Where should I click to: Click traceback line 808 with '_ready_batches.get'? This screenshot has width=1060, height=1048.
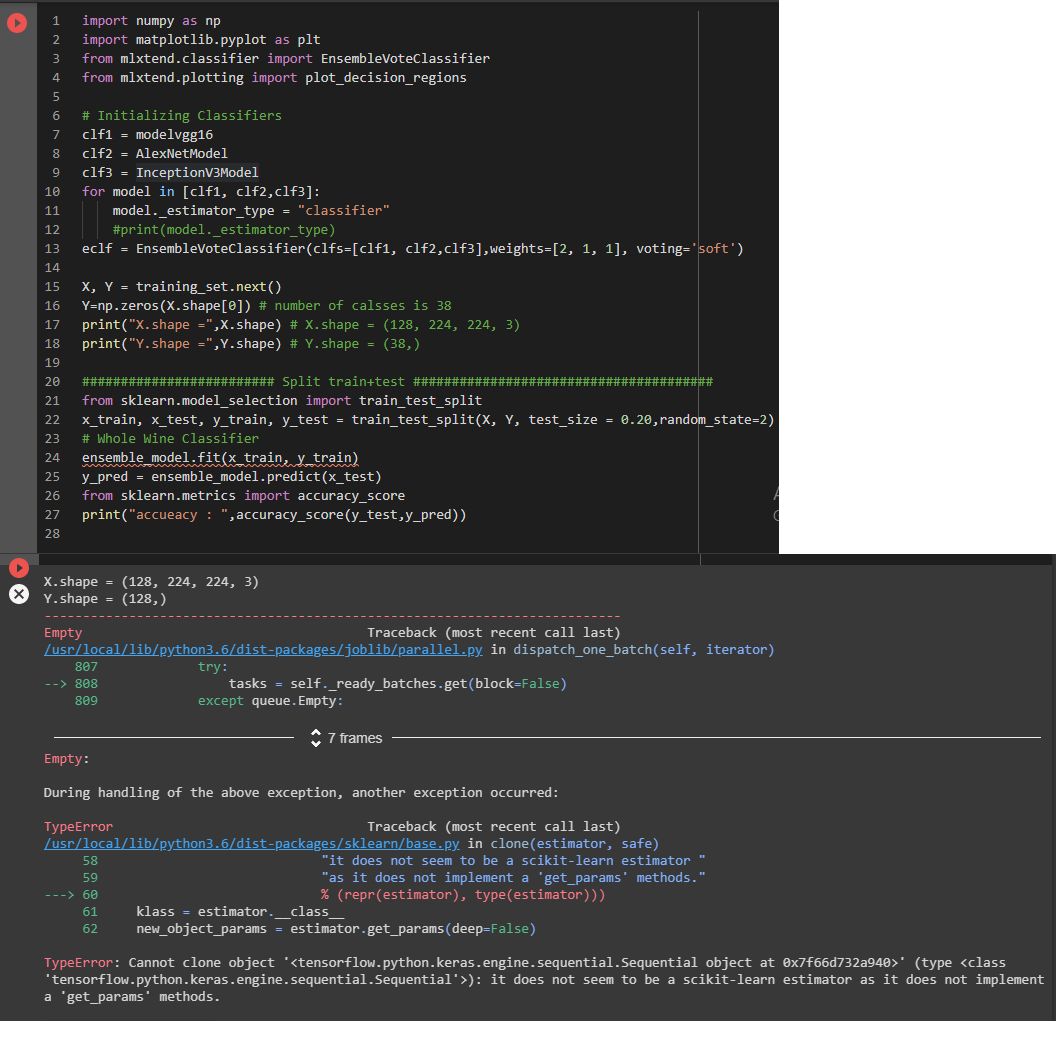(306, 684)
